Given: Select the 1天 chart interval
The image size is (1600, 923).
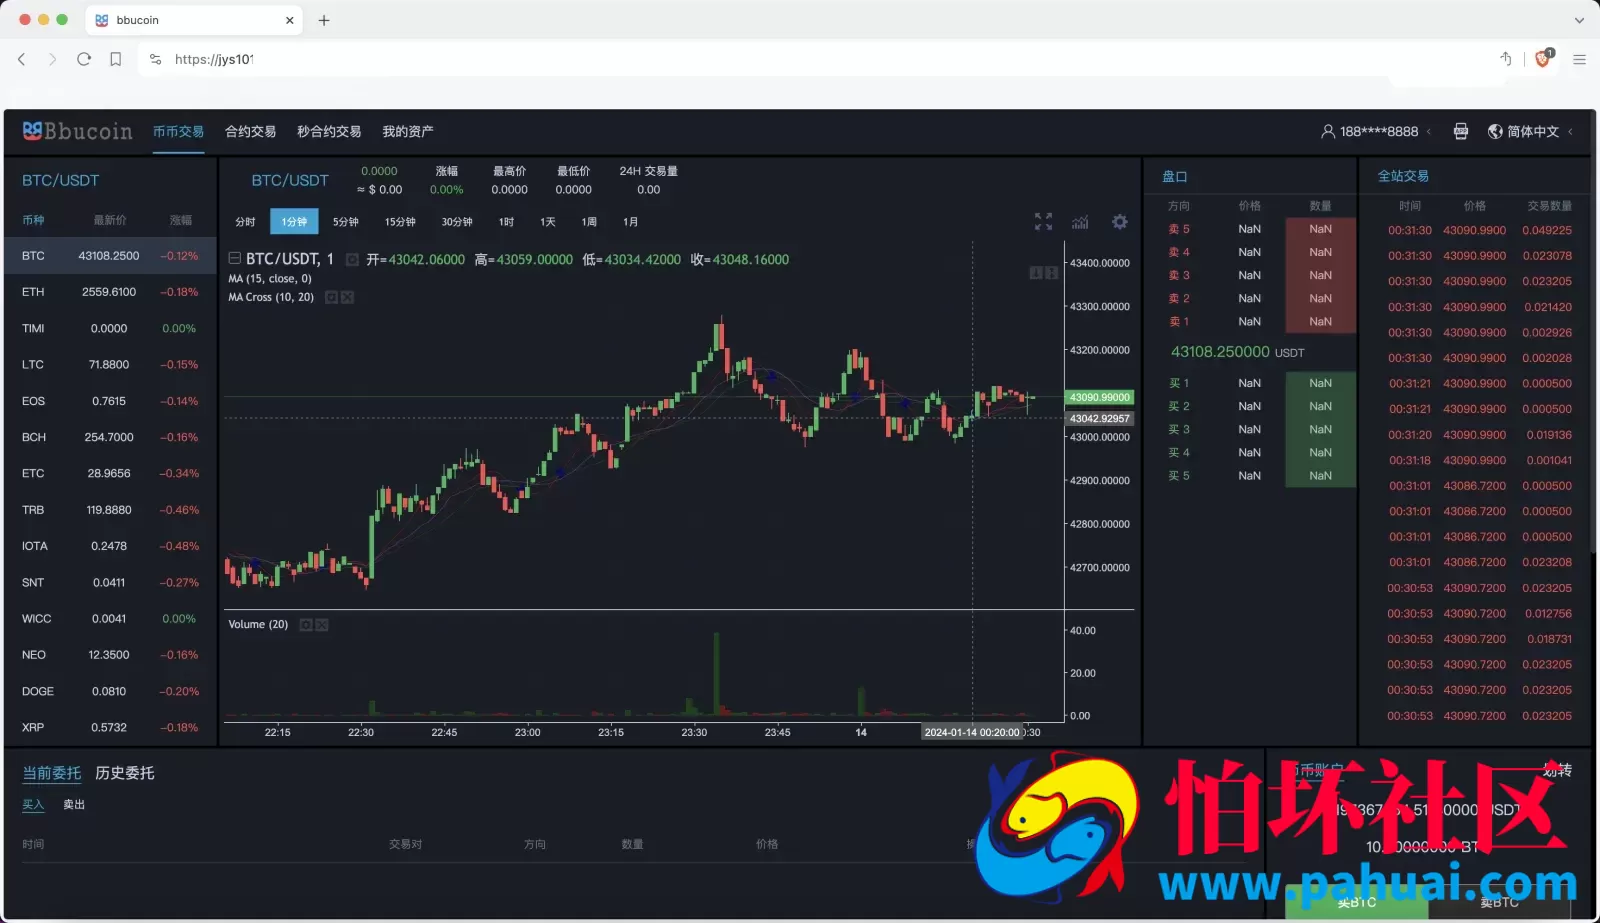Looking at the screenshot, I should pyautogui.click(x=548, y=222).
